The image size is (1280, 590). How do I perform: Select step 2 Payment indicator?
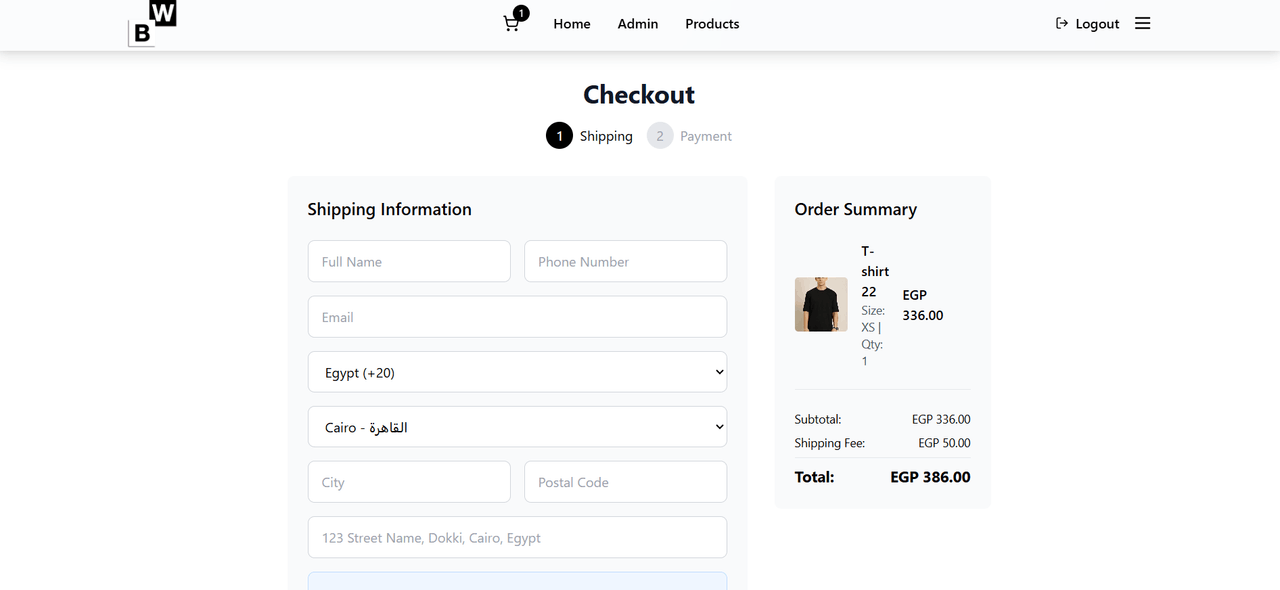pyautogui.click(x=660, y=136)
